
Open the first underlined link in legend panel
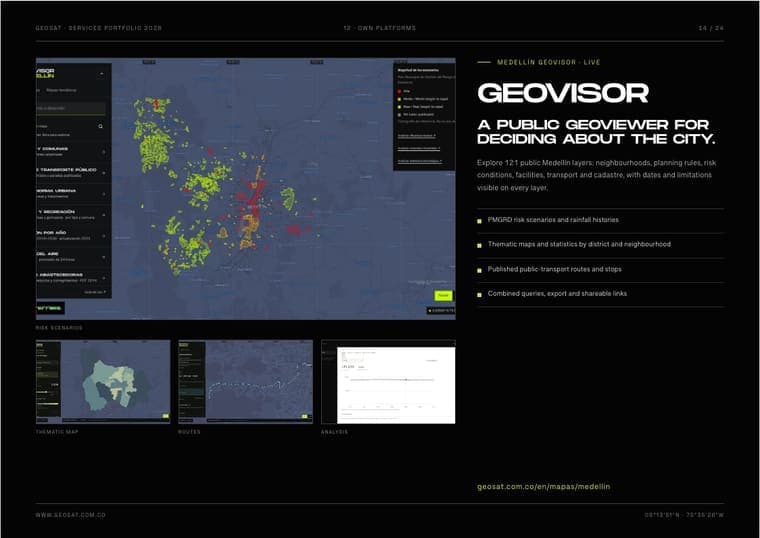(x=417, y=136)
